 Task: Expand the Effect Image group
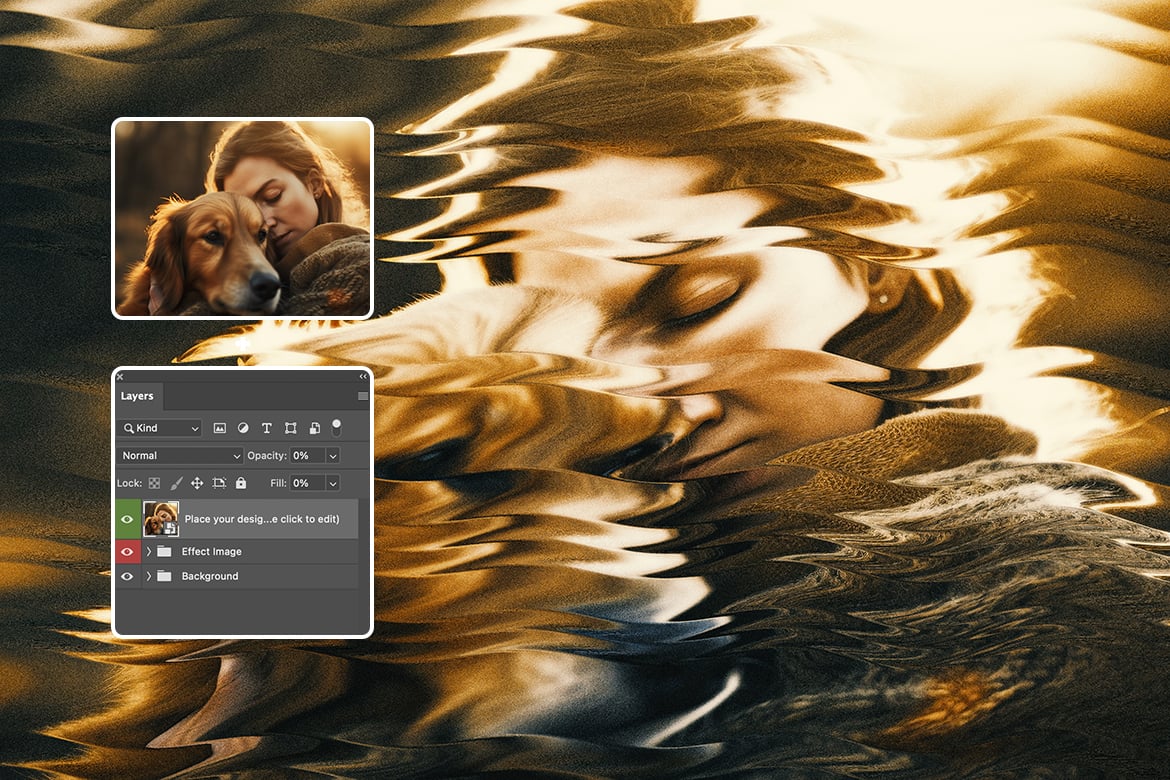tap(148, 552)
